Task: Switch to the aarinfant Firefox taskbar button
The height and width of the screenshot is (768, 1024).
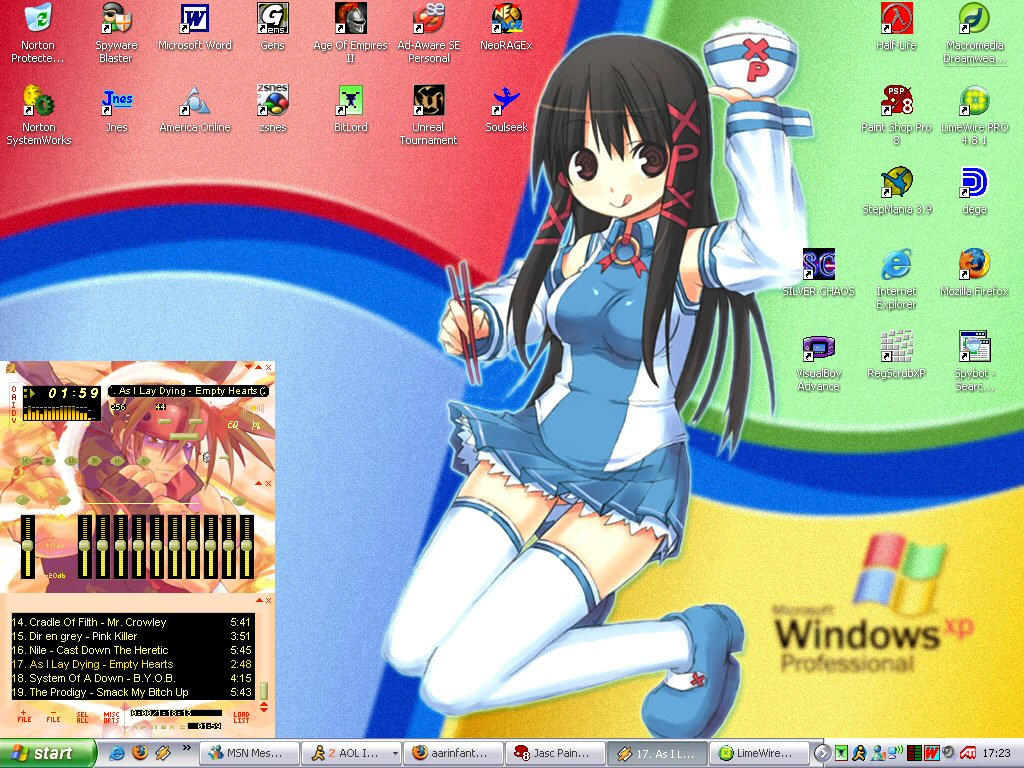Action: point(453,754)
